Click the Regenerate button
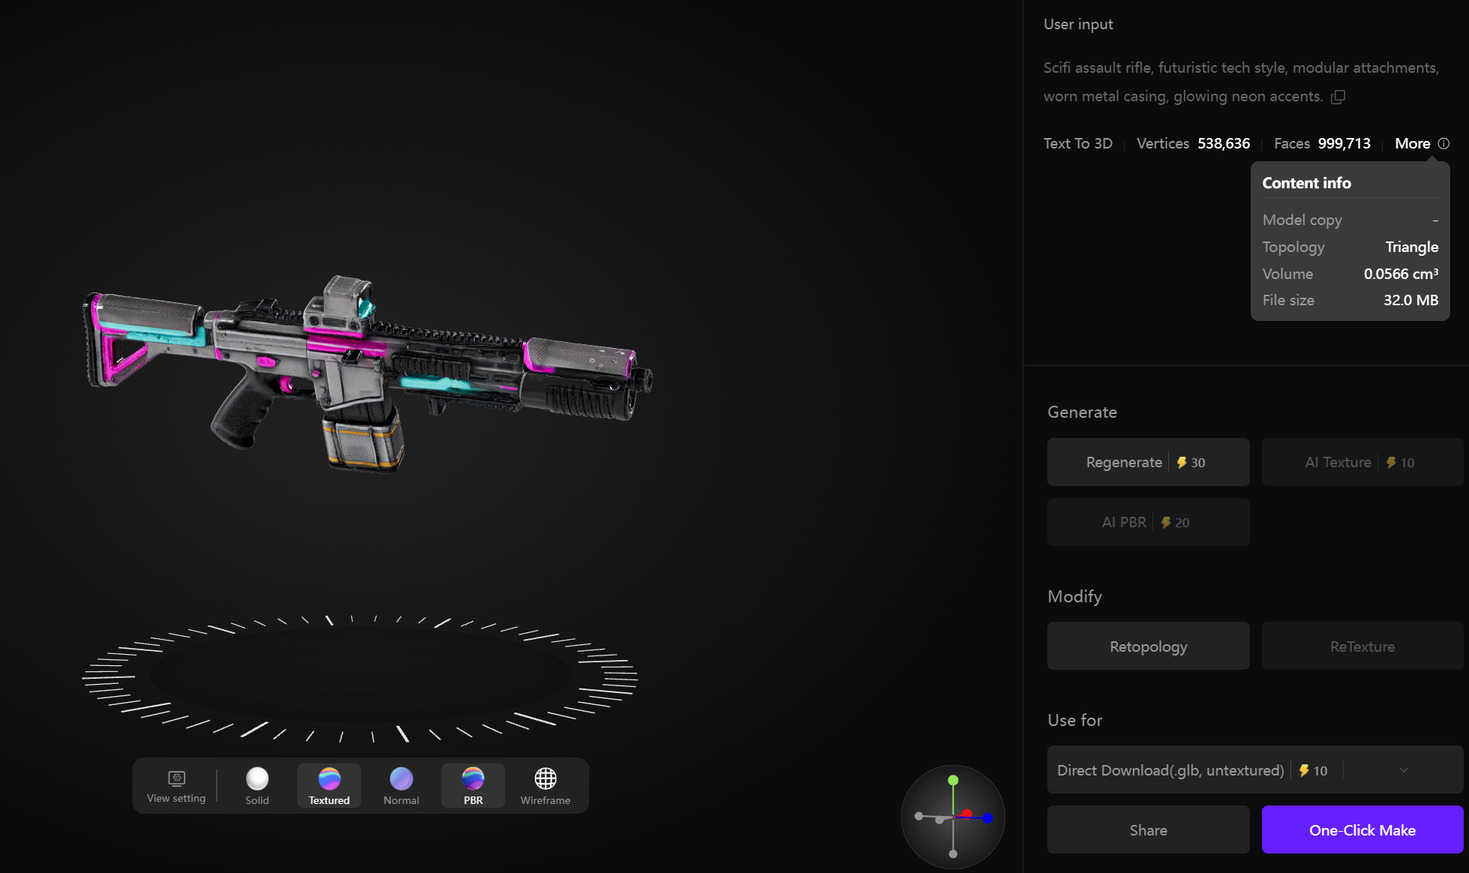Screen dimensions: 1469x873 pyautogui.click(x=1147, y=461)
